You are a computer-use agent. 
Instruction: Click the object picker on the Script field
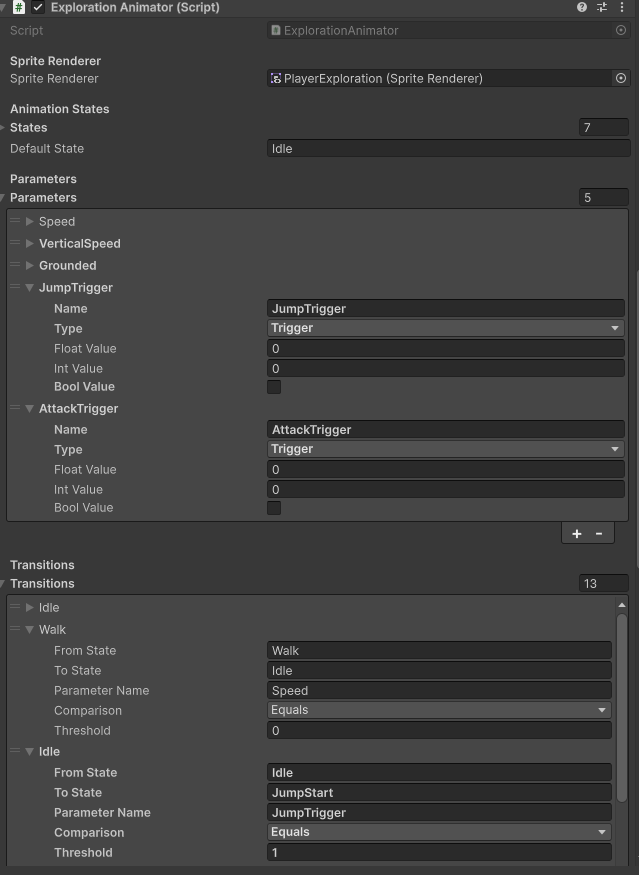coord(621,30)
